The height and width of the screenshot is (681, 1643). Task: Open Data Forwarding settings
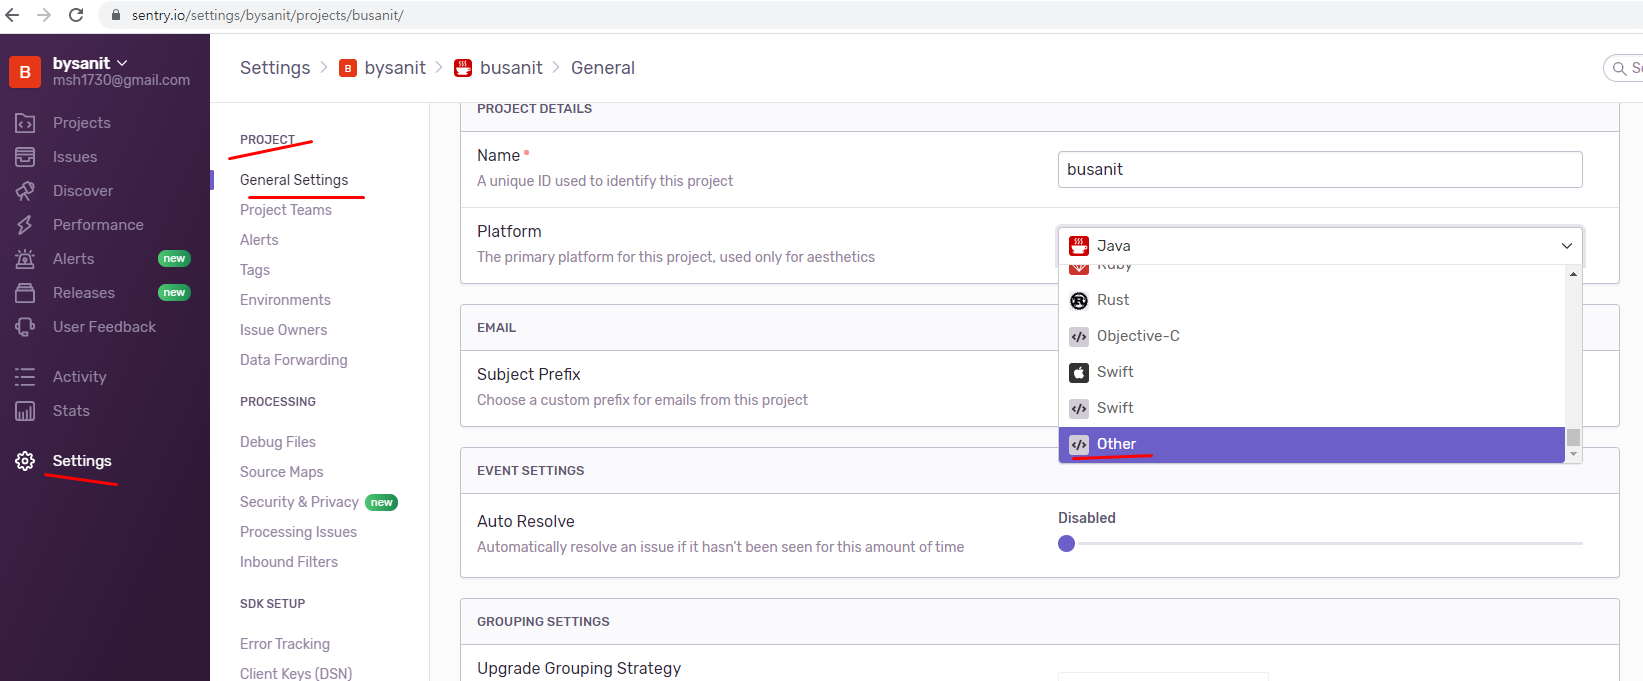click(294, 360)
